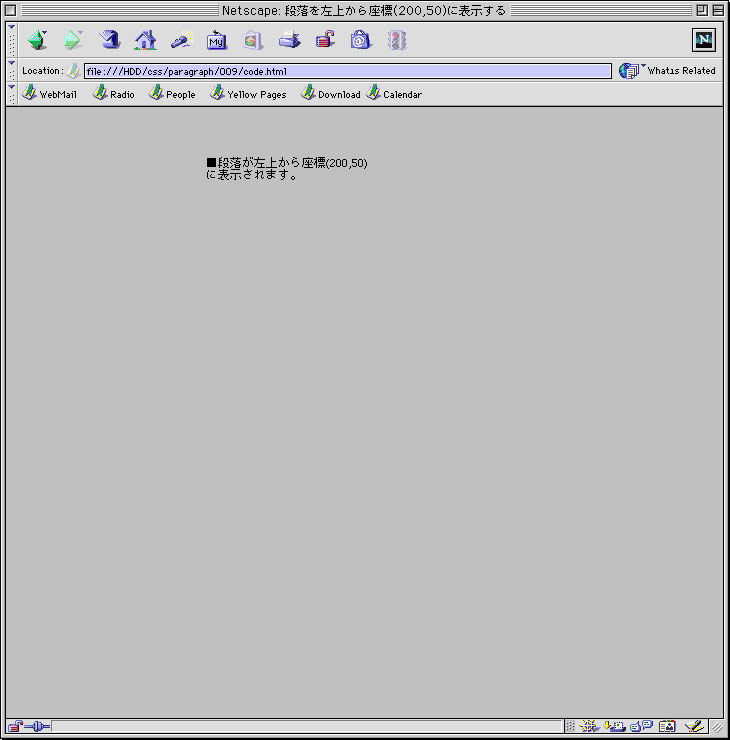Click the Back navigation arrow

click(37, 41)
